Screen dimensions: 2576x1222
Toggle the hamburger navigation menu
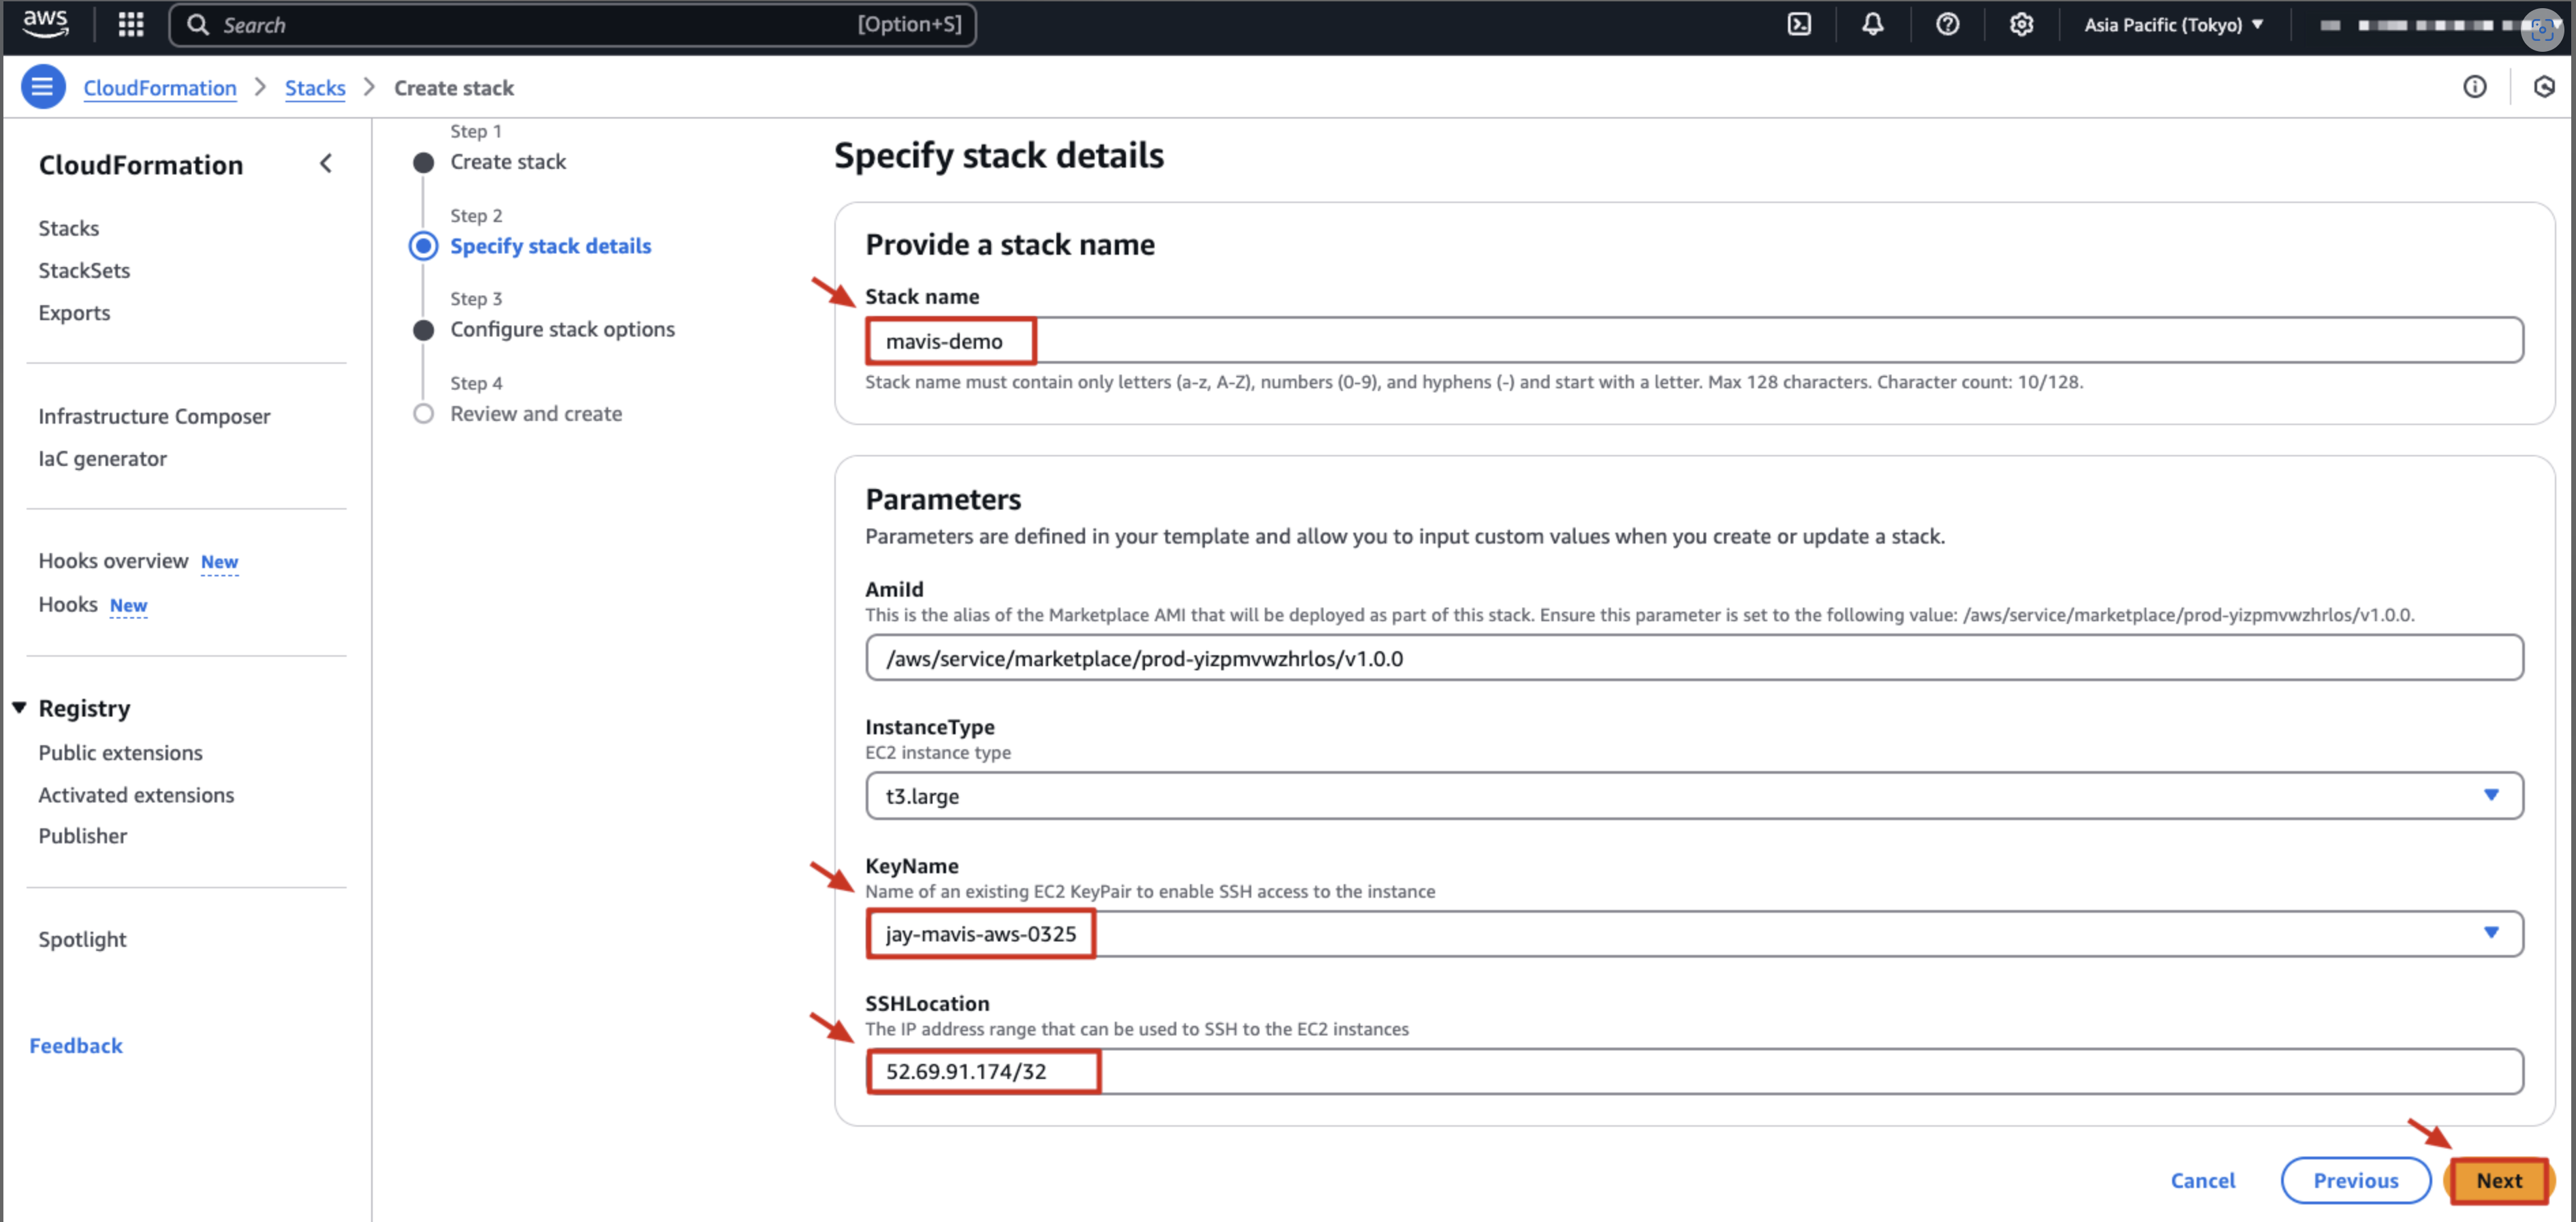(x=42, y=87)
